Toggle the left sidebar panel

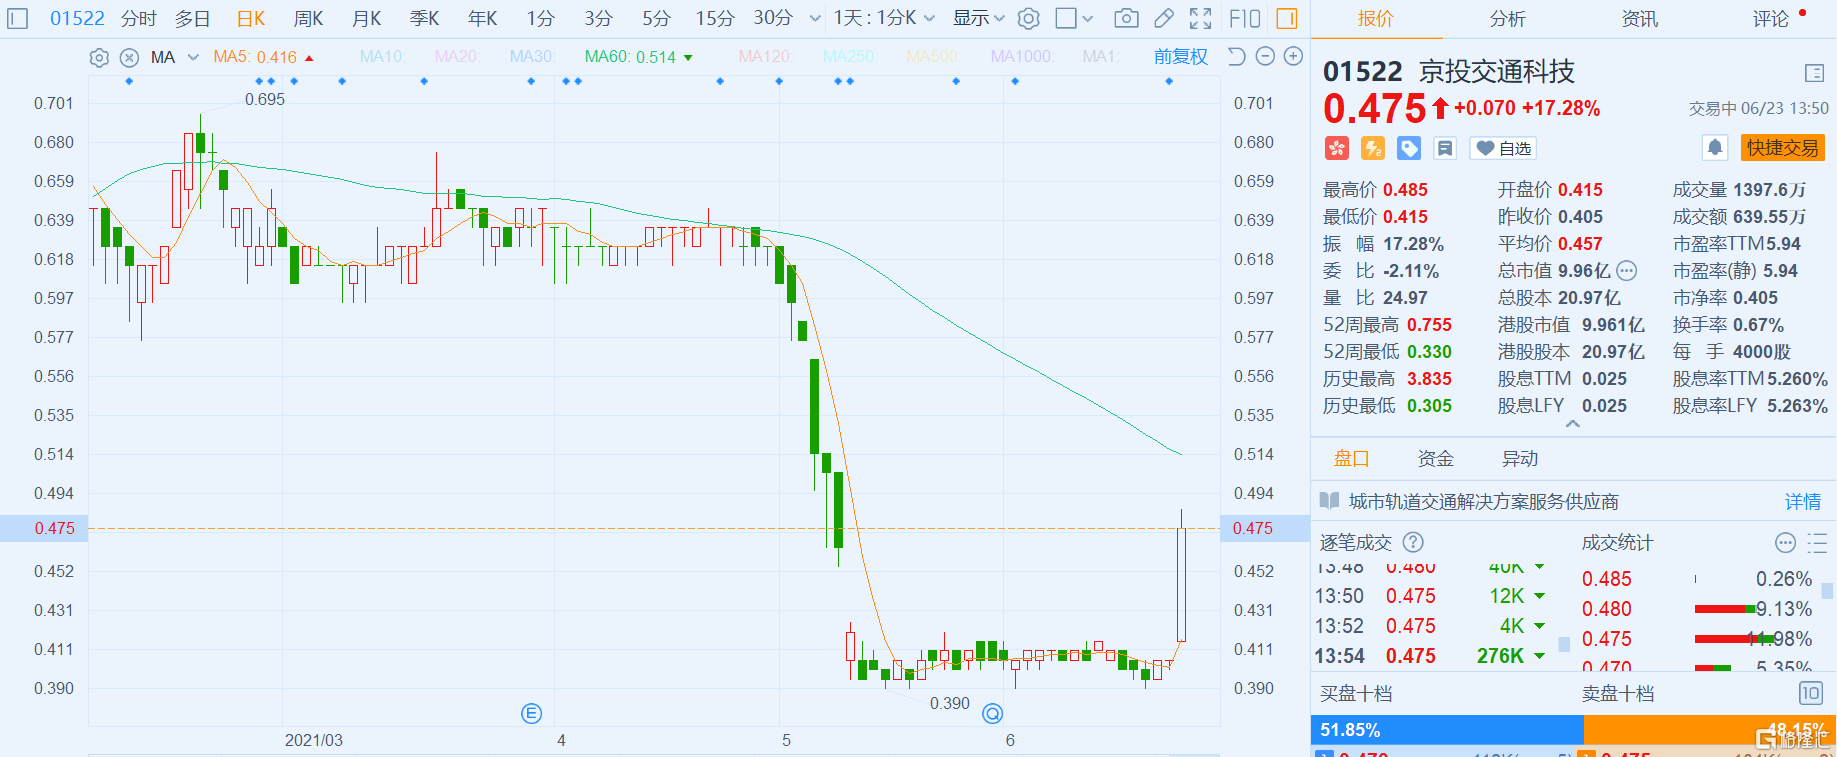tap(18, 18)
